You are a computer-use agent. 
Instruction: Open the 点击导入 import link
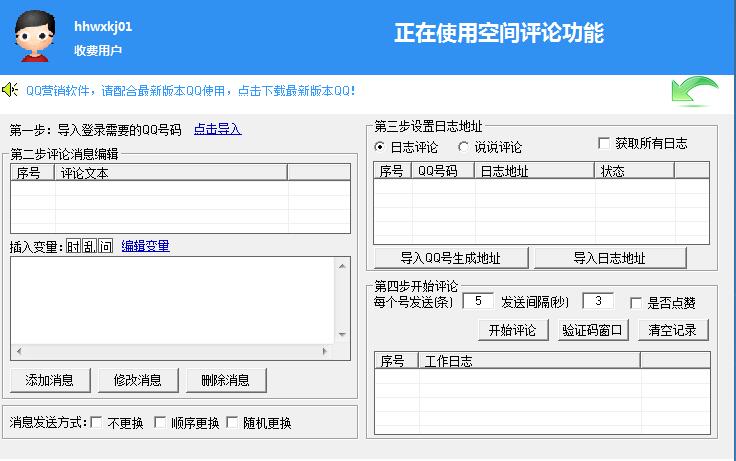point(218,129)
